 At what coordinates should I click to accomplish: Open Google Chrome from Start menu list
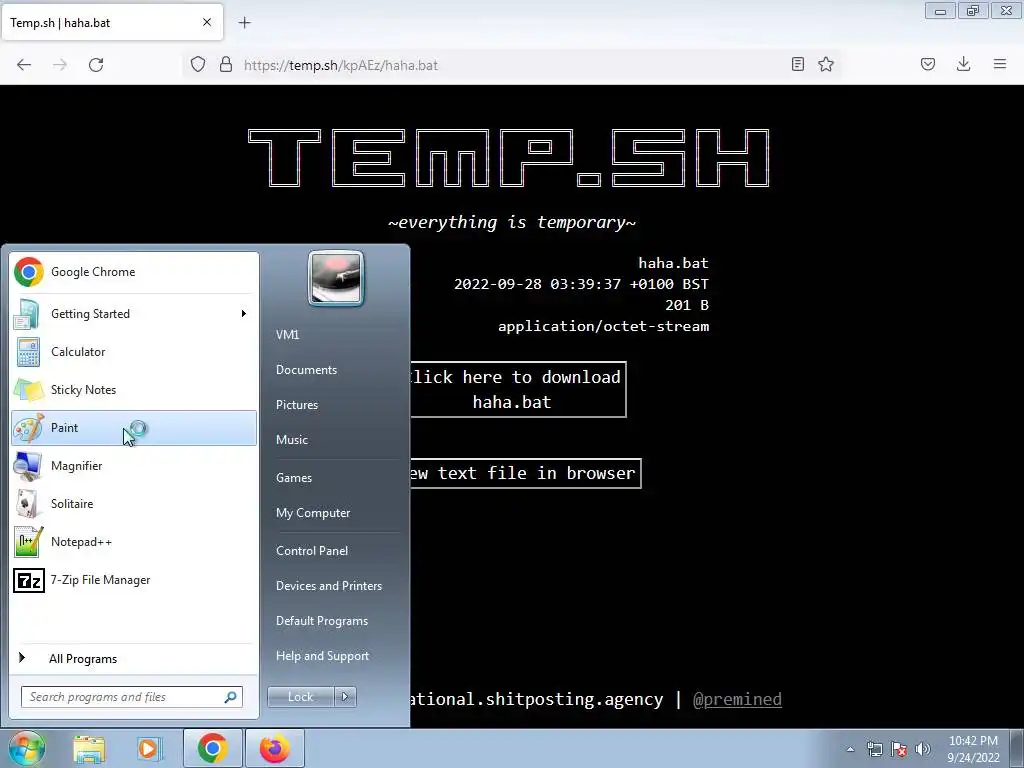tap(134, 272)
